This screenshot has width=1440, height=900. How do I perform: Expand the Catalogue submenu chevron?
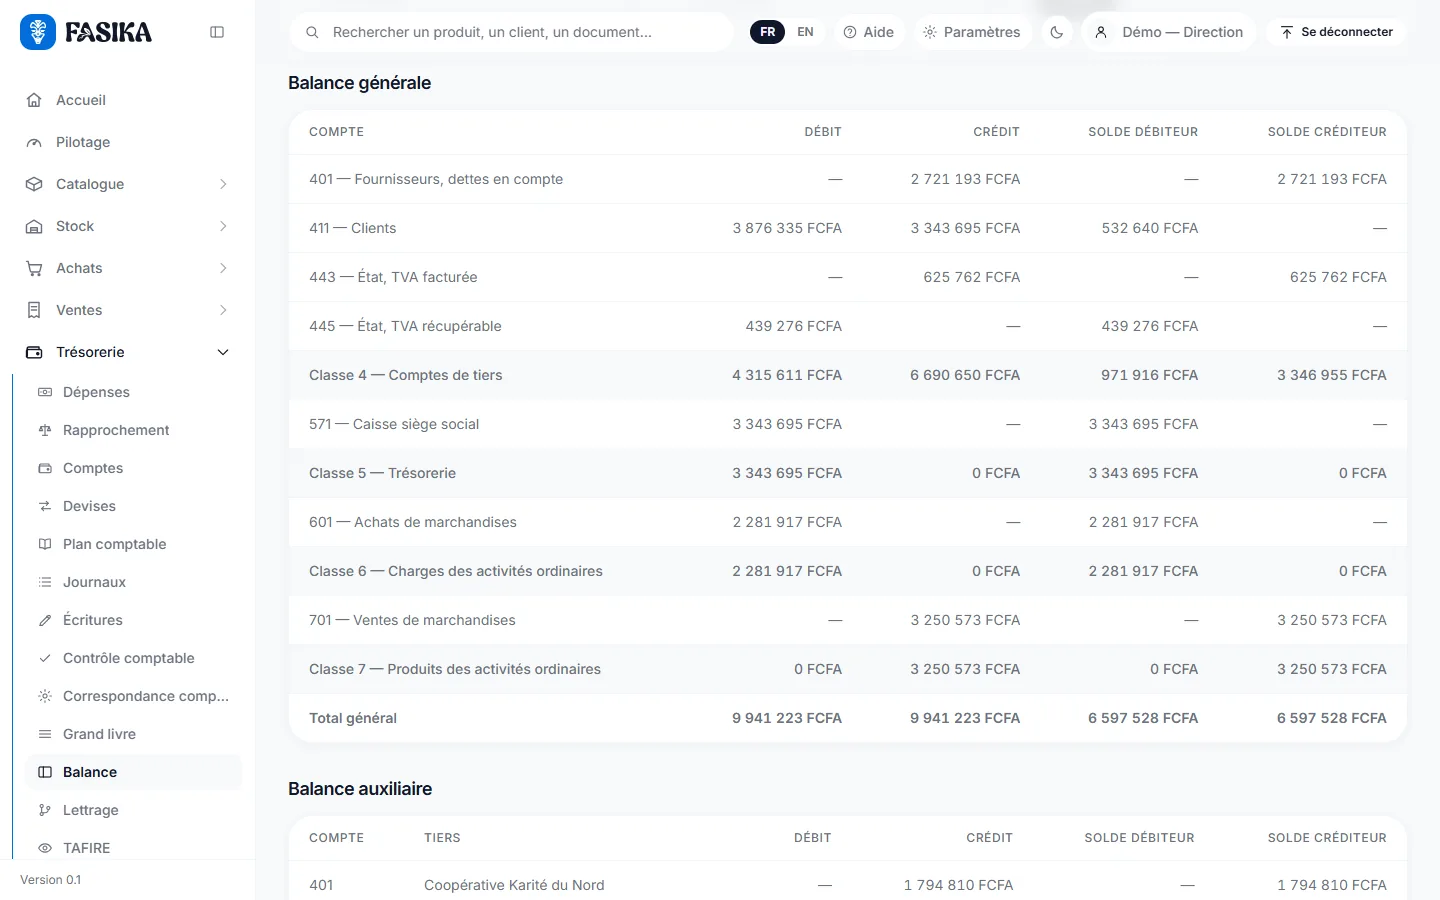(x=223, y=184)
